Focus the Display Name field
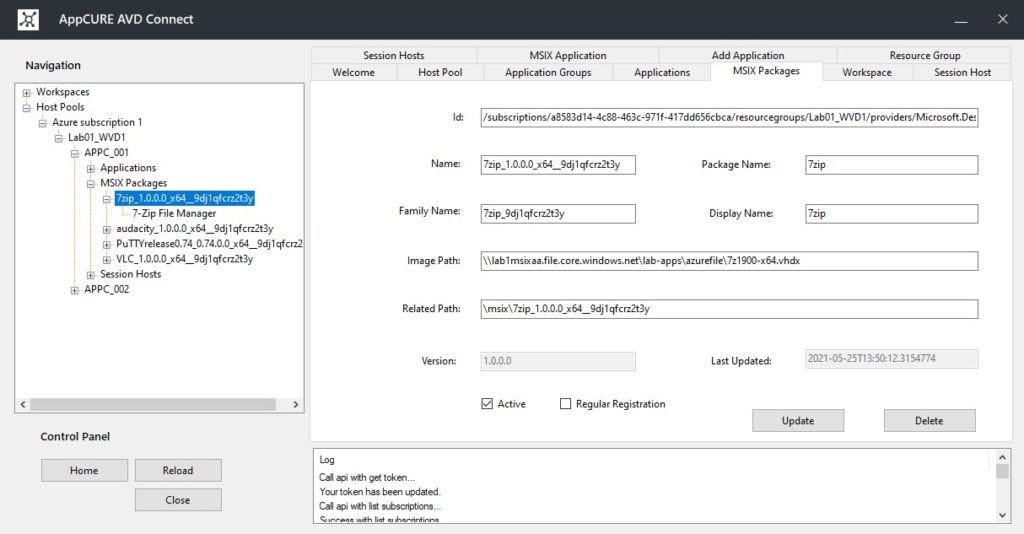Viewport: 1024px width, 534px height. (x=891, y=213)
